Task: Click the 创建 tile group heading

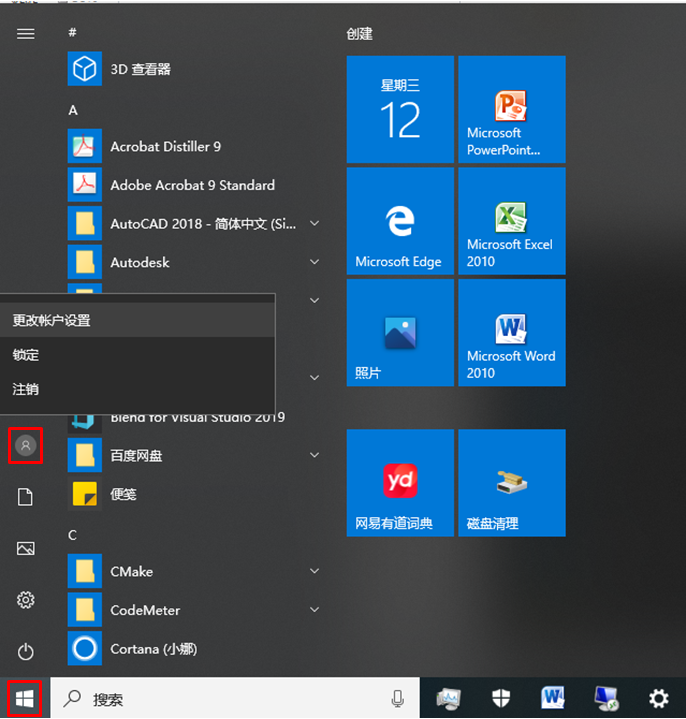Action: pos(360,33)
